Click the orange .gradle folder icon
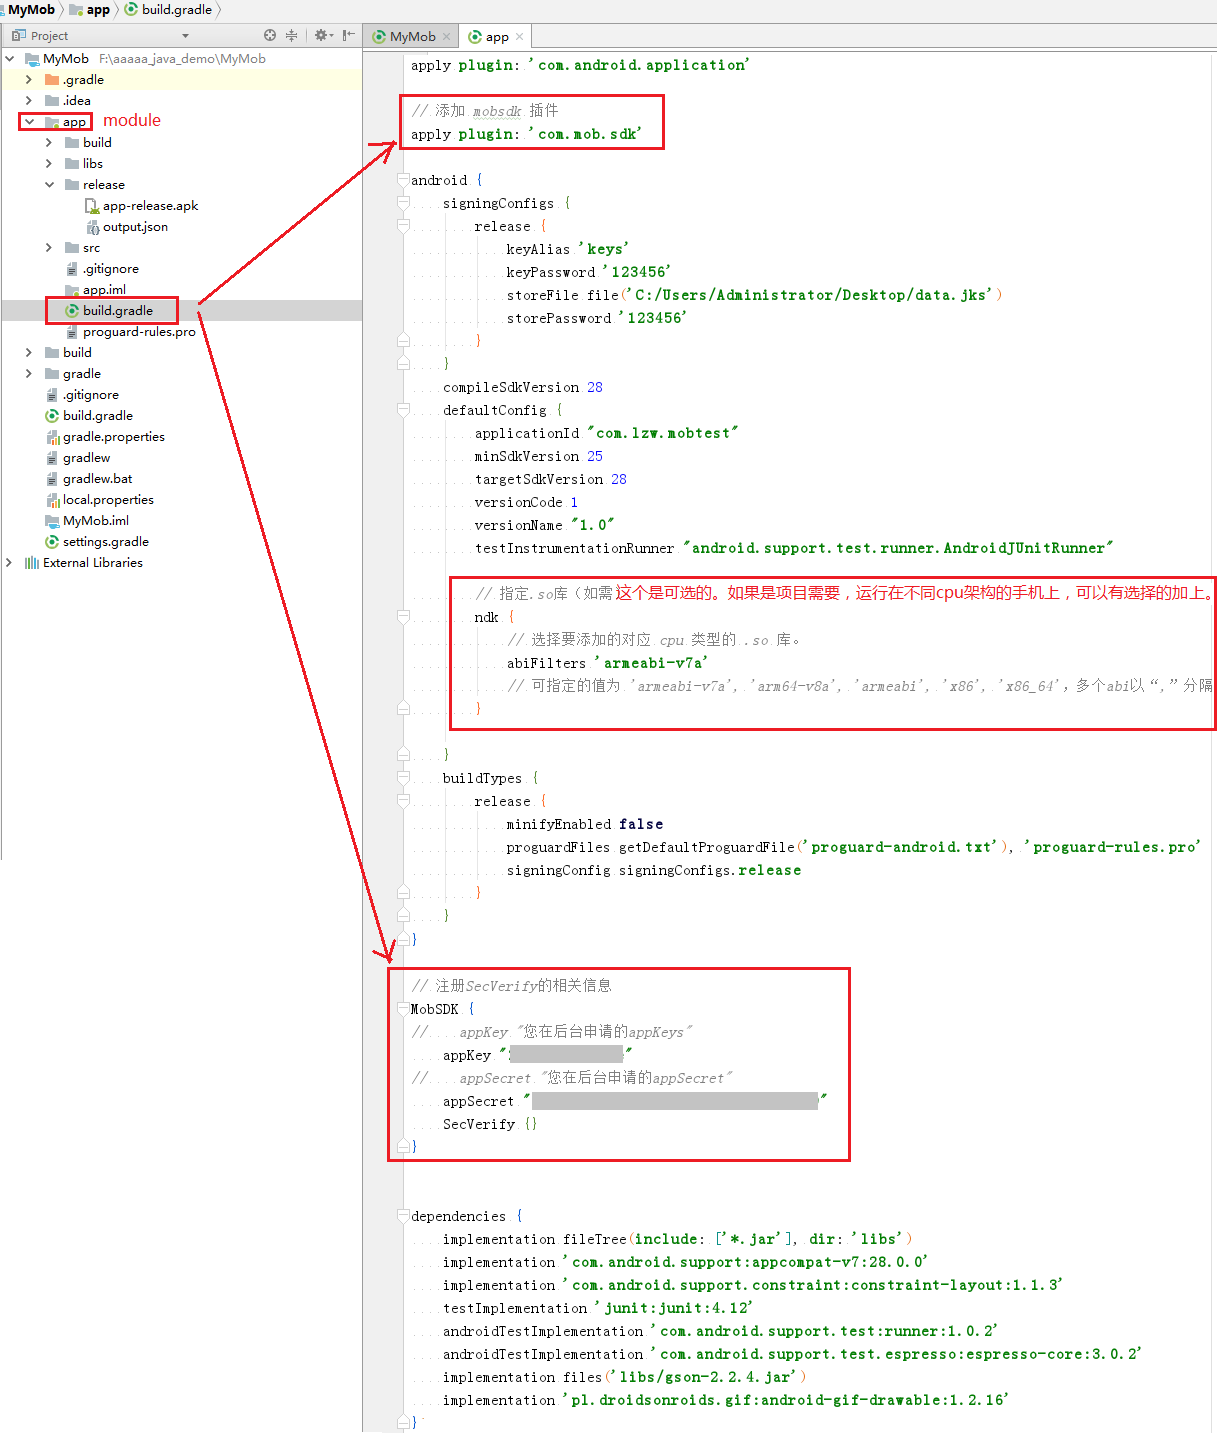The width and height of the screenshot is (1217, 1433). point(52,80)
